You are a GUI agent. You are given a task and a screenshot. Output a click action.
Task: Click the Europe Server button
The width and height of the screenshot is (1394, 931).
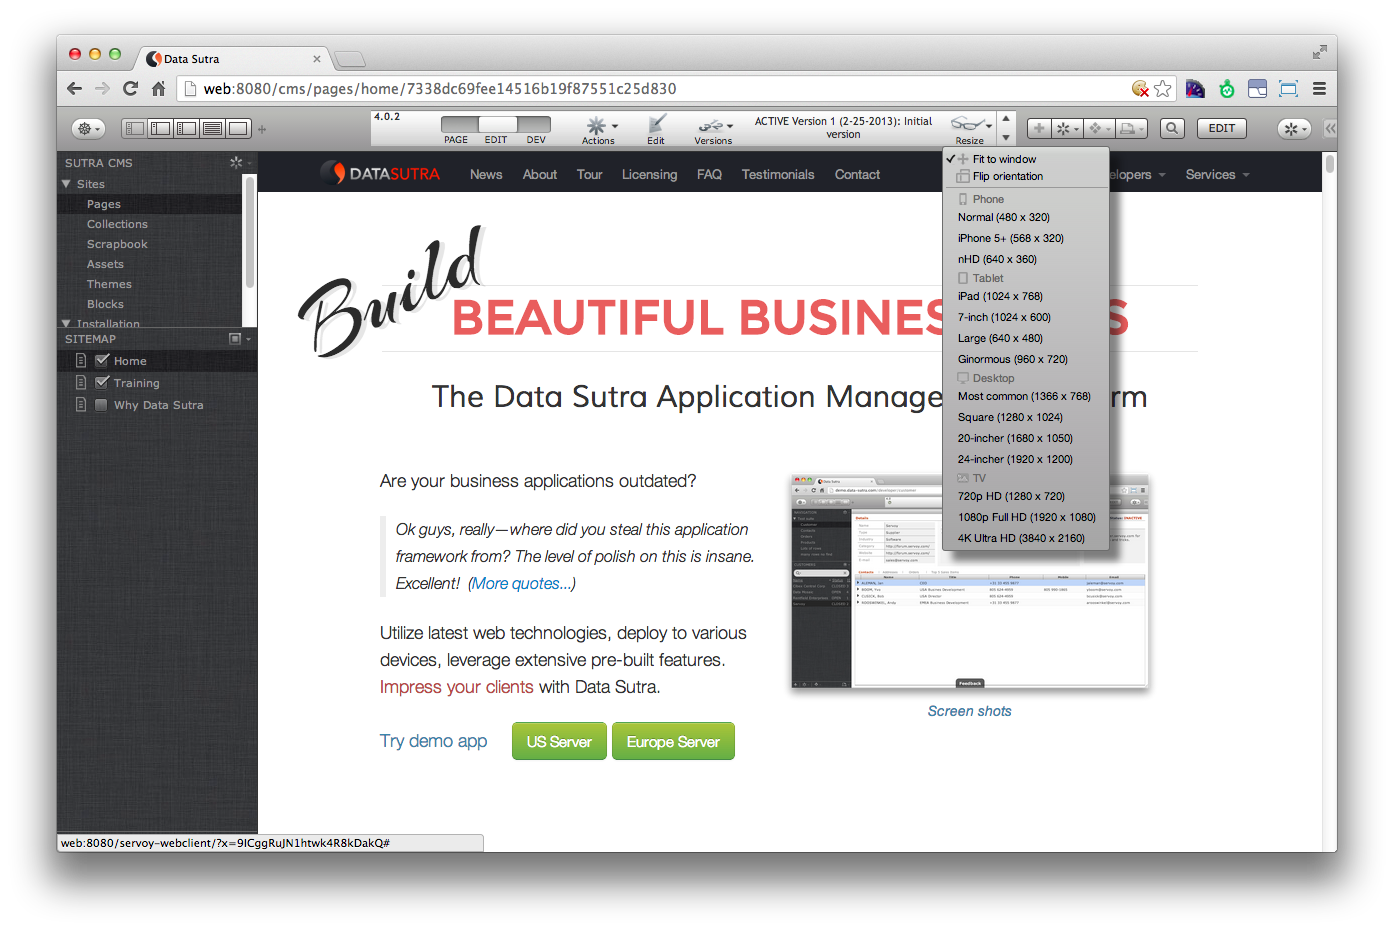pos(673,741)
